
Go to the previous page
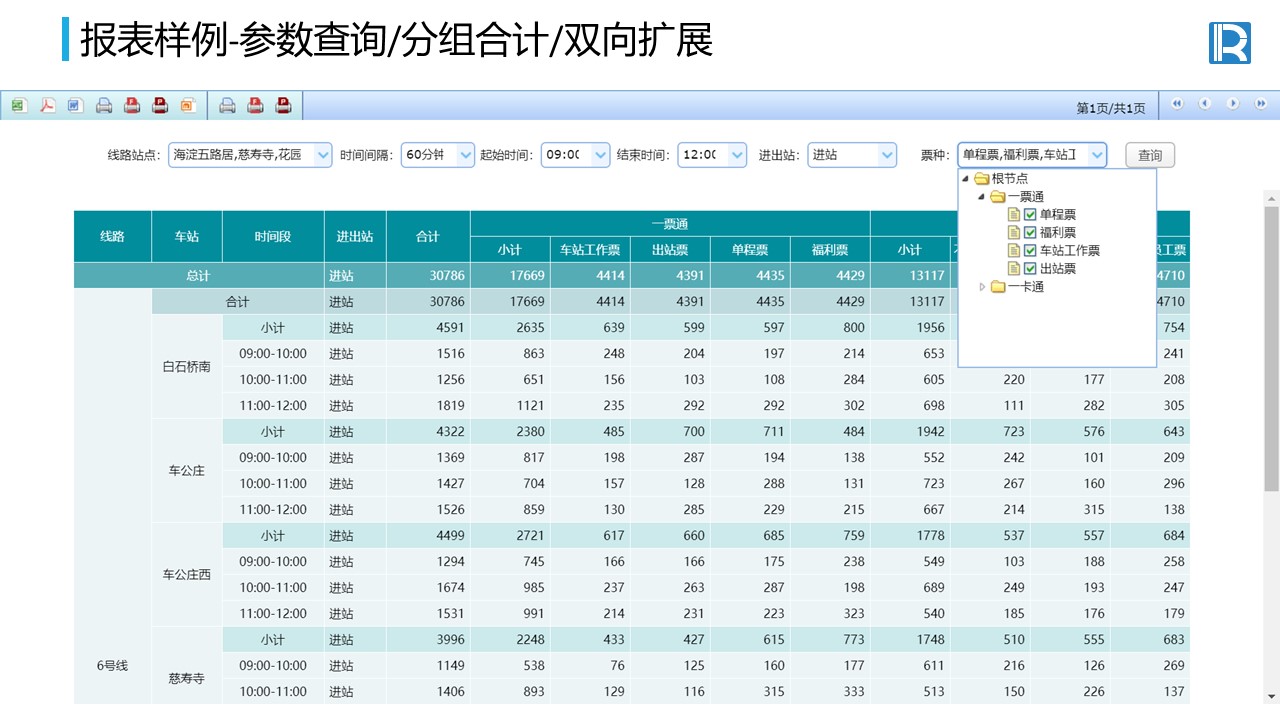click(1205, 103)
